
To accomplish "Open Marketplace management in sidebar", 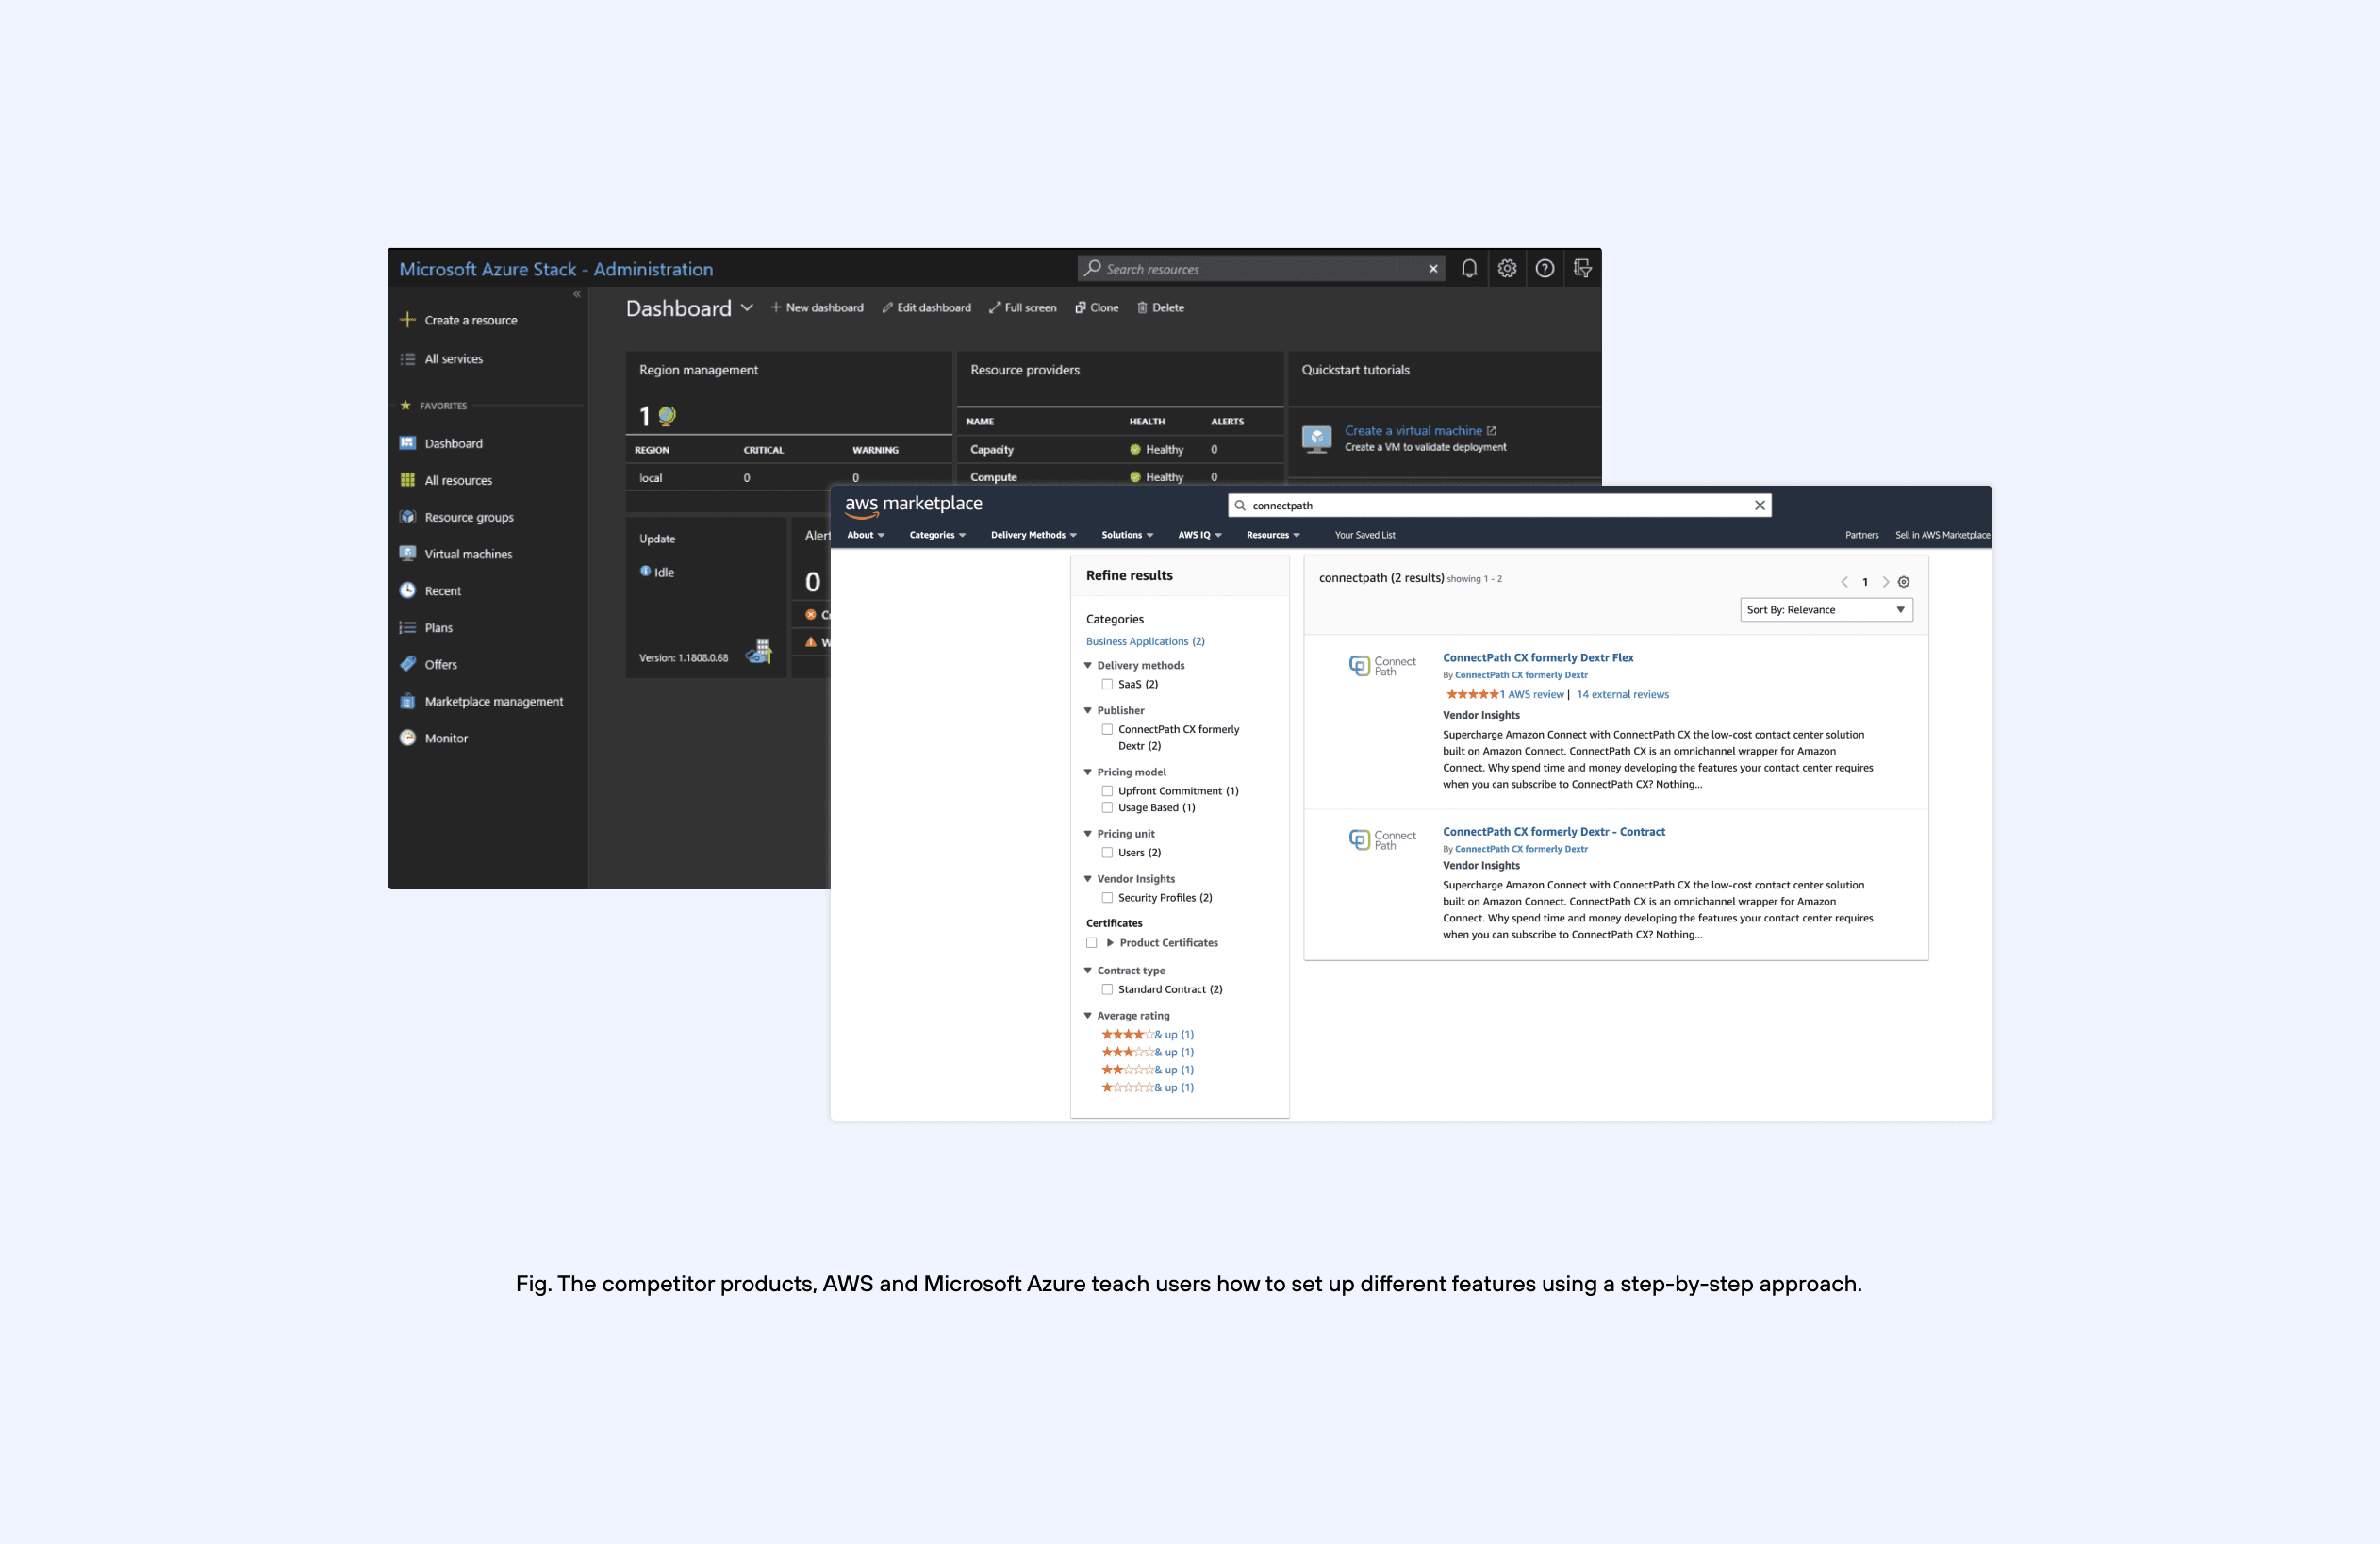I will pos(493,701).
